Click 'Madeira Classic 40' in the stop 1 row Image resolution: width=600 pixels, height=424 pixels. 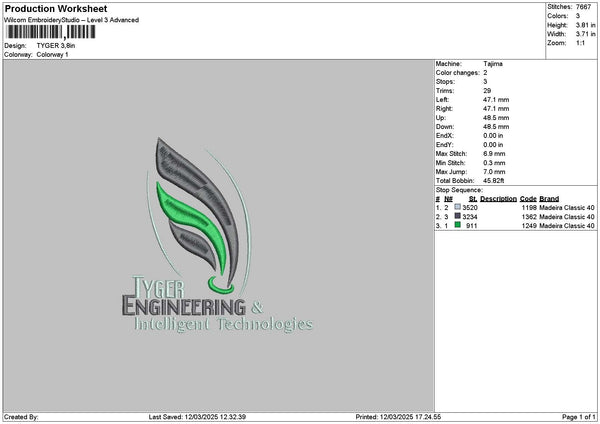[567, 208]
